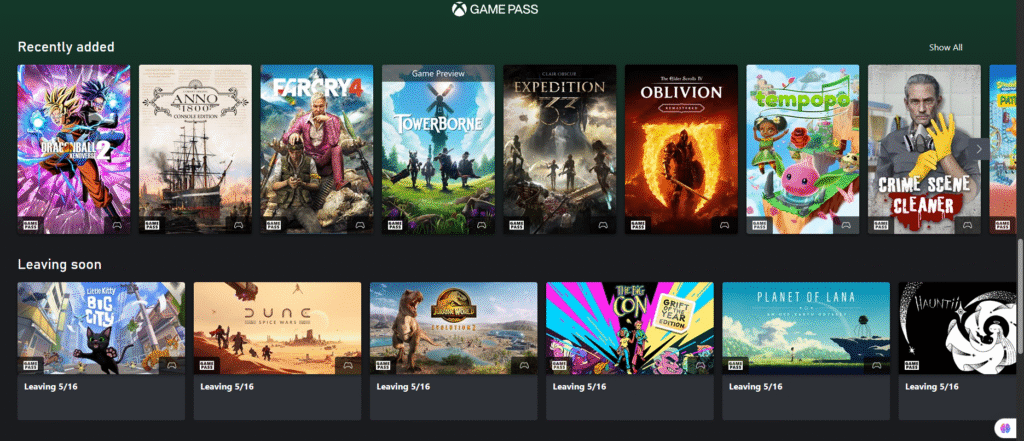Open Anno 1800 Console Edition tile
The width and height of the screenshot is (1024, 441).
pos(195,149)
